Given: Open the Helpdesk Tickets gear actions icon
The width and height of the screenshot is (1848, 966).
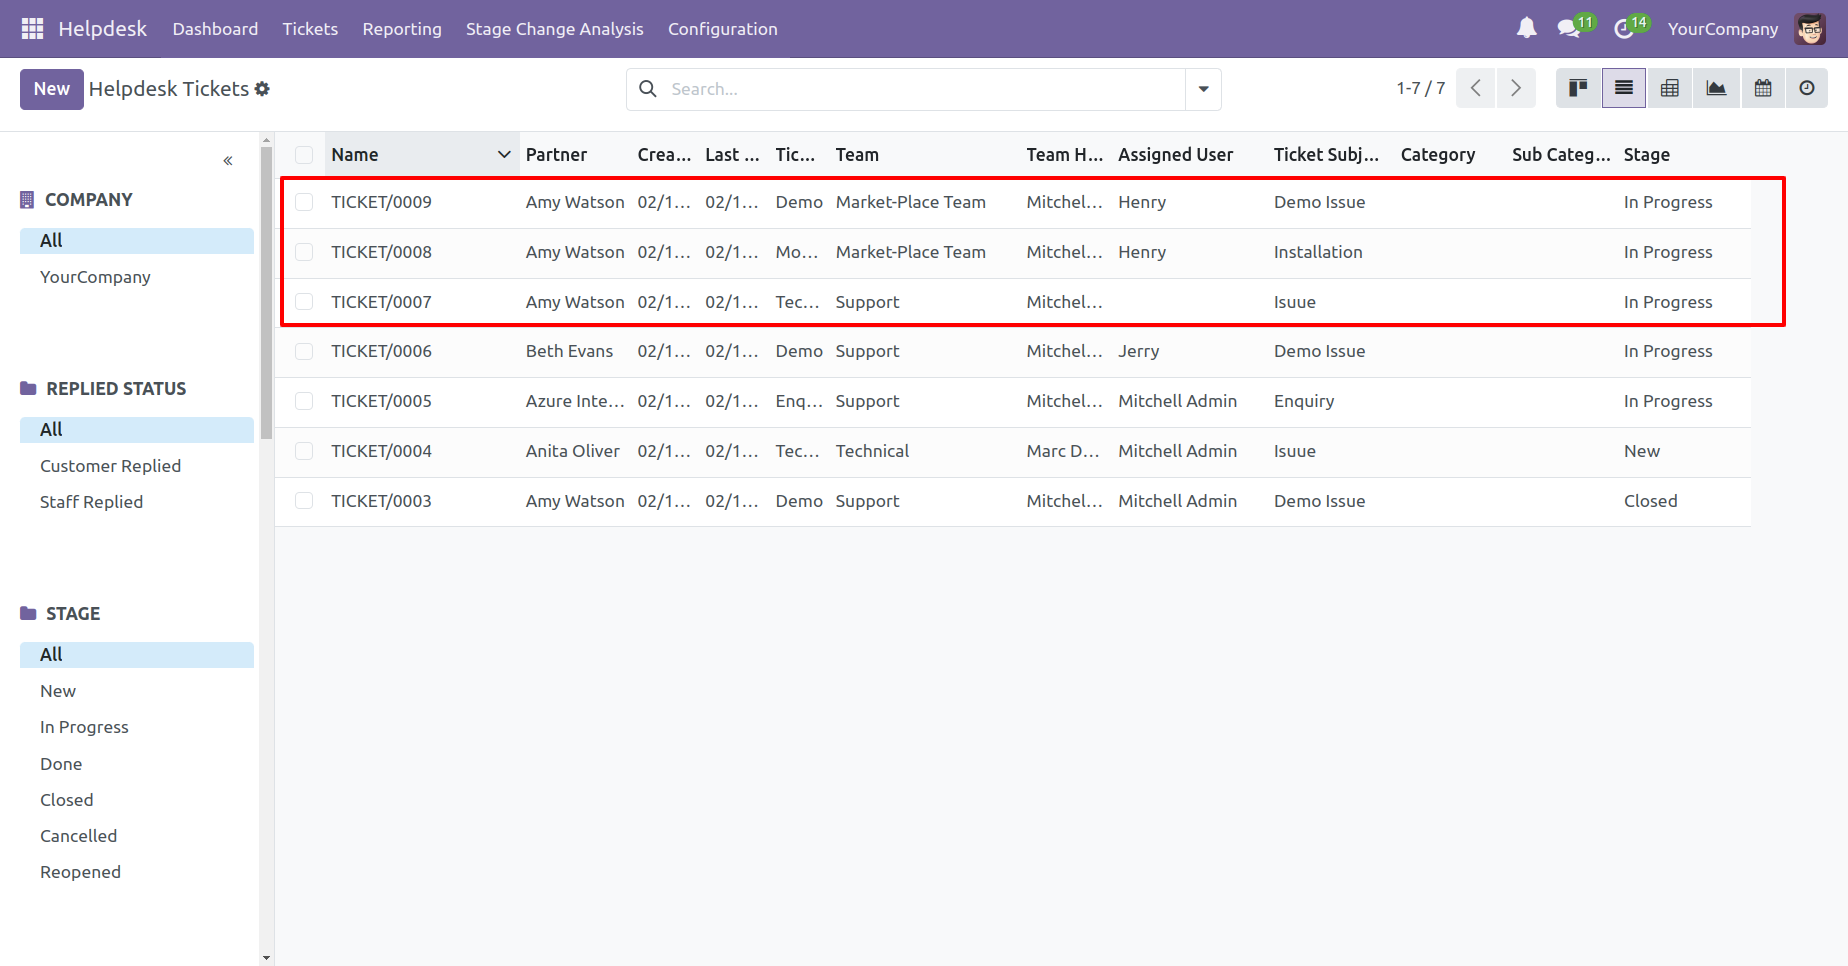Looking at the screenshot, I should click(x=262, y=89).
